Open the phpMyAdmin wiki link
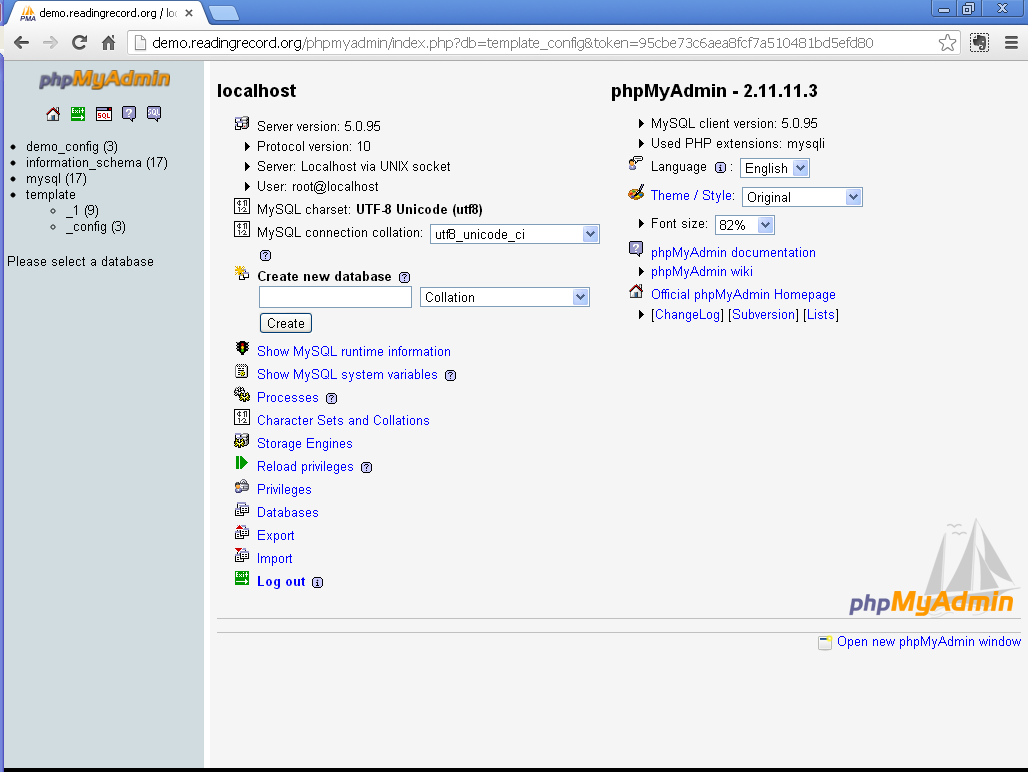 (x=702, y=271)
